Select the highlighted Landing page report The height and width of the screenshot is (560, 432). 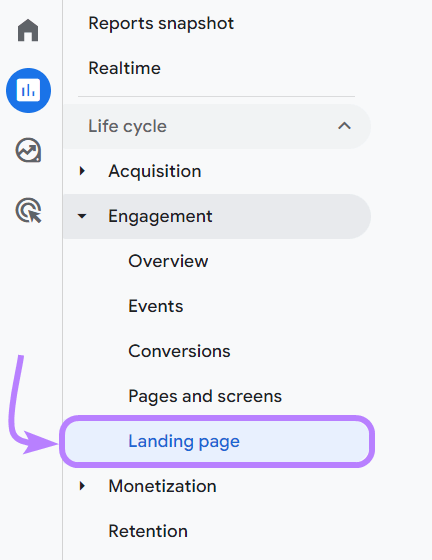coord(217,441)
